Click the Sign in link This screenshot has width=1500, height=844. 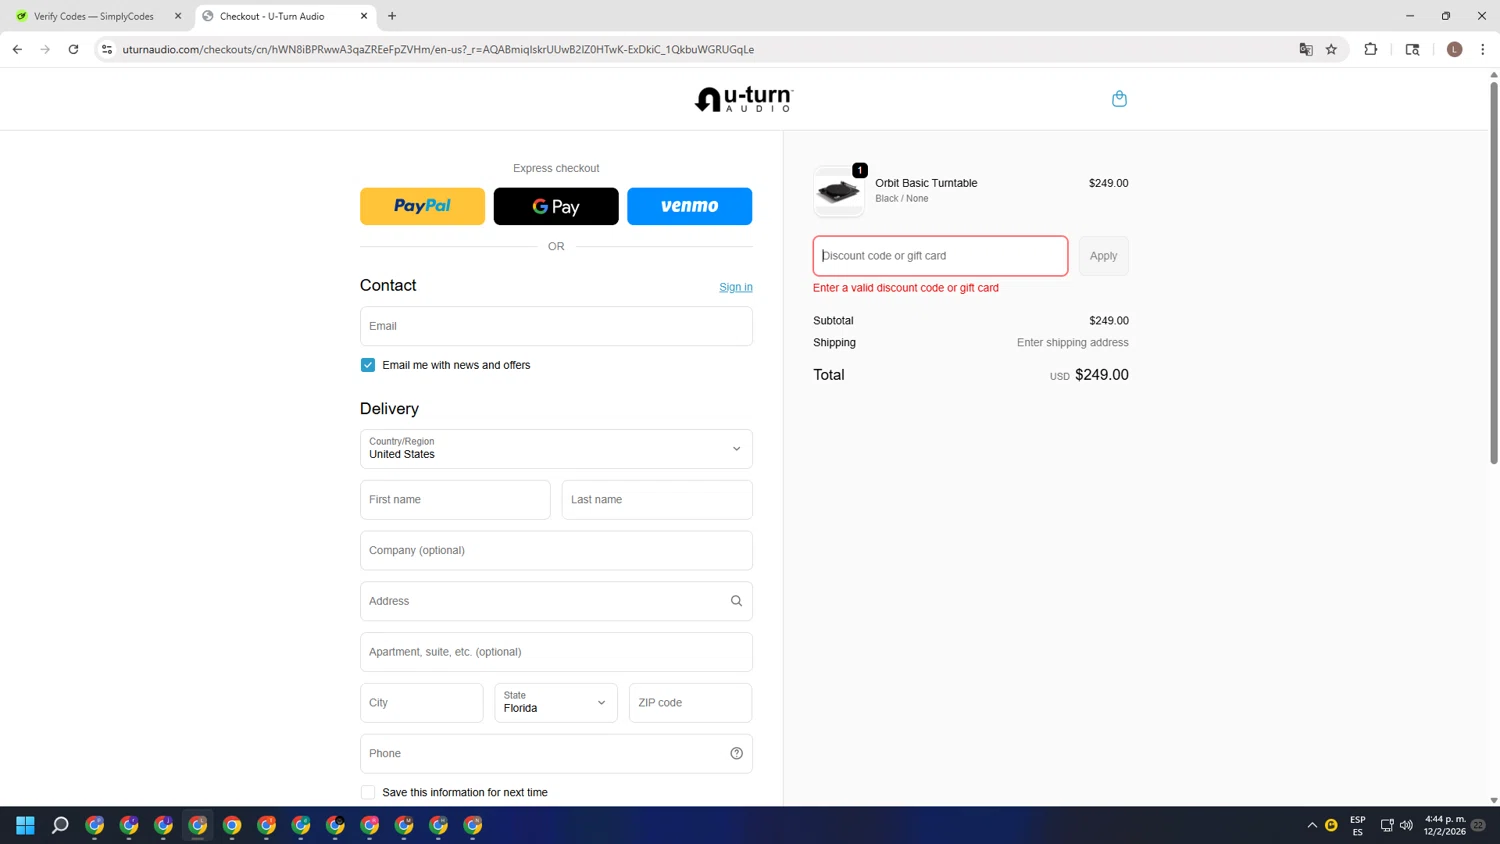[736, 287]
